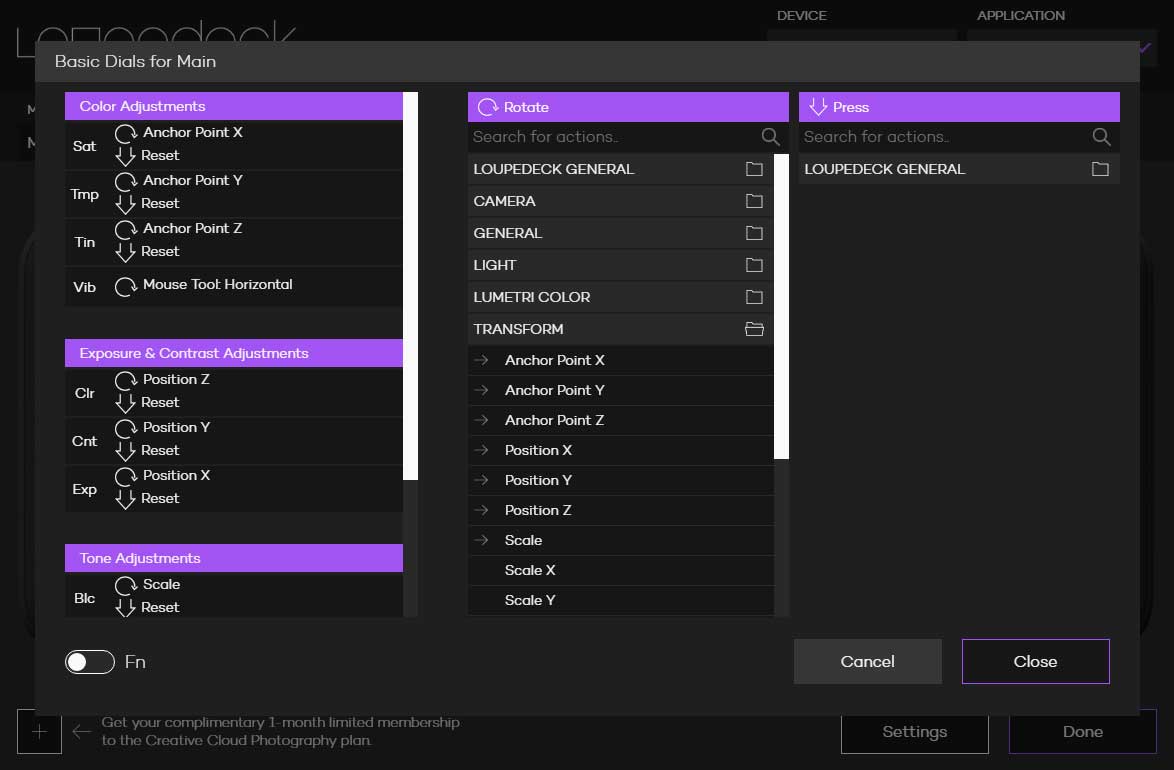
Task: Click the plus icon at bottom left
Action: point(39,731)
